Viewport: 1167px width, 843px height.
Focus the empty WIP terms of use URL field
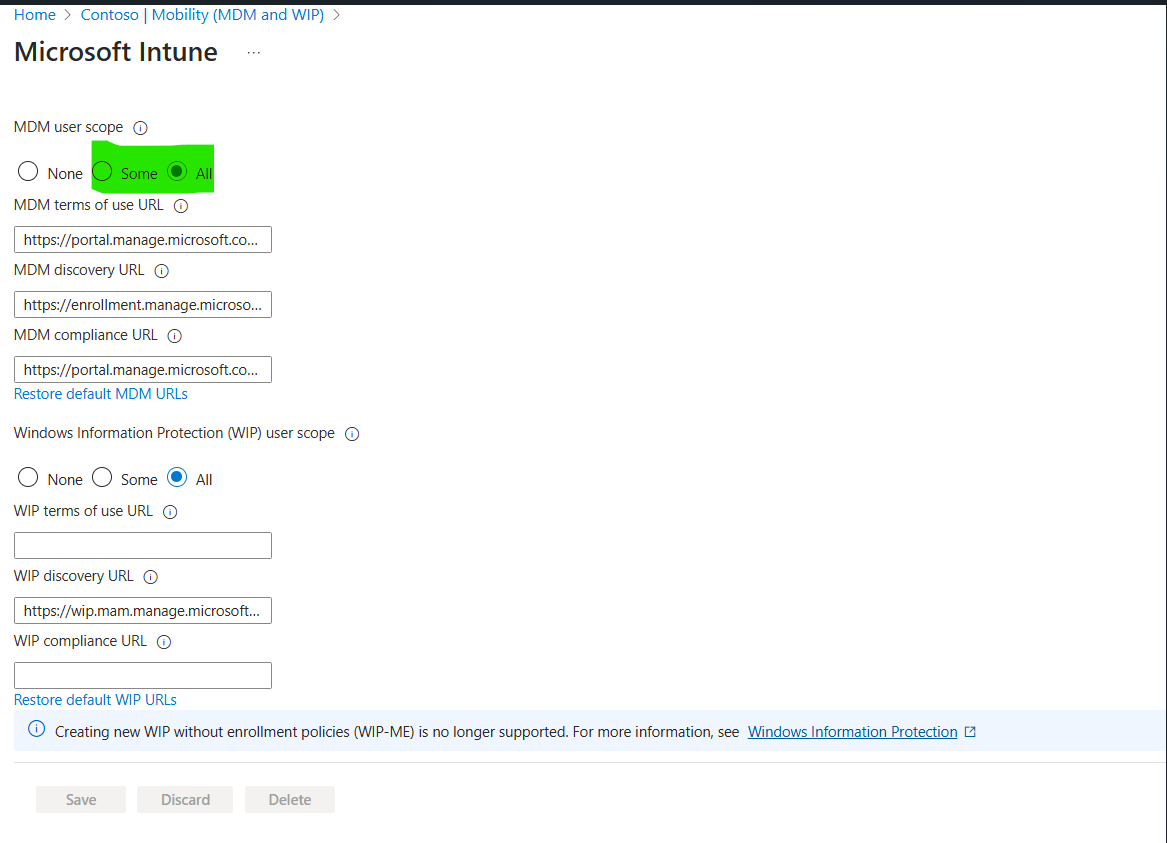143,545
